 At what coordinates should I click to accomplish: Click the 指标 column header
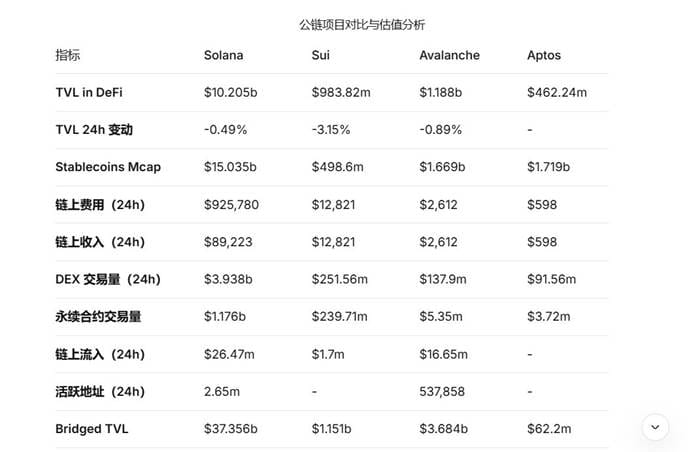(x=68, y=55)
